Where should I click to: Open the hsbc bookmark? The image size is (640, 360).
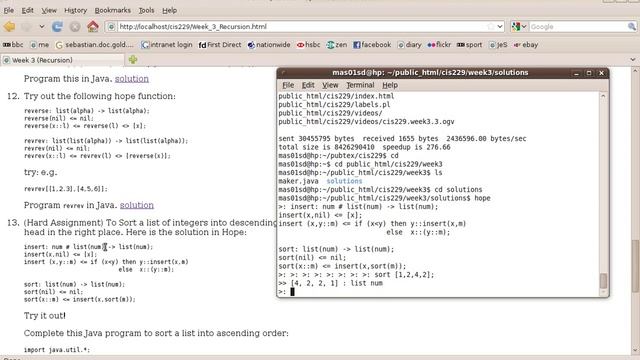(309, 44)
